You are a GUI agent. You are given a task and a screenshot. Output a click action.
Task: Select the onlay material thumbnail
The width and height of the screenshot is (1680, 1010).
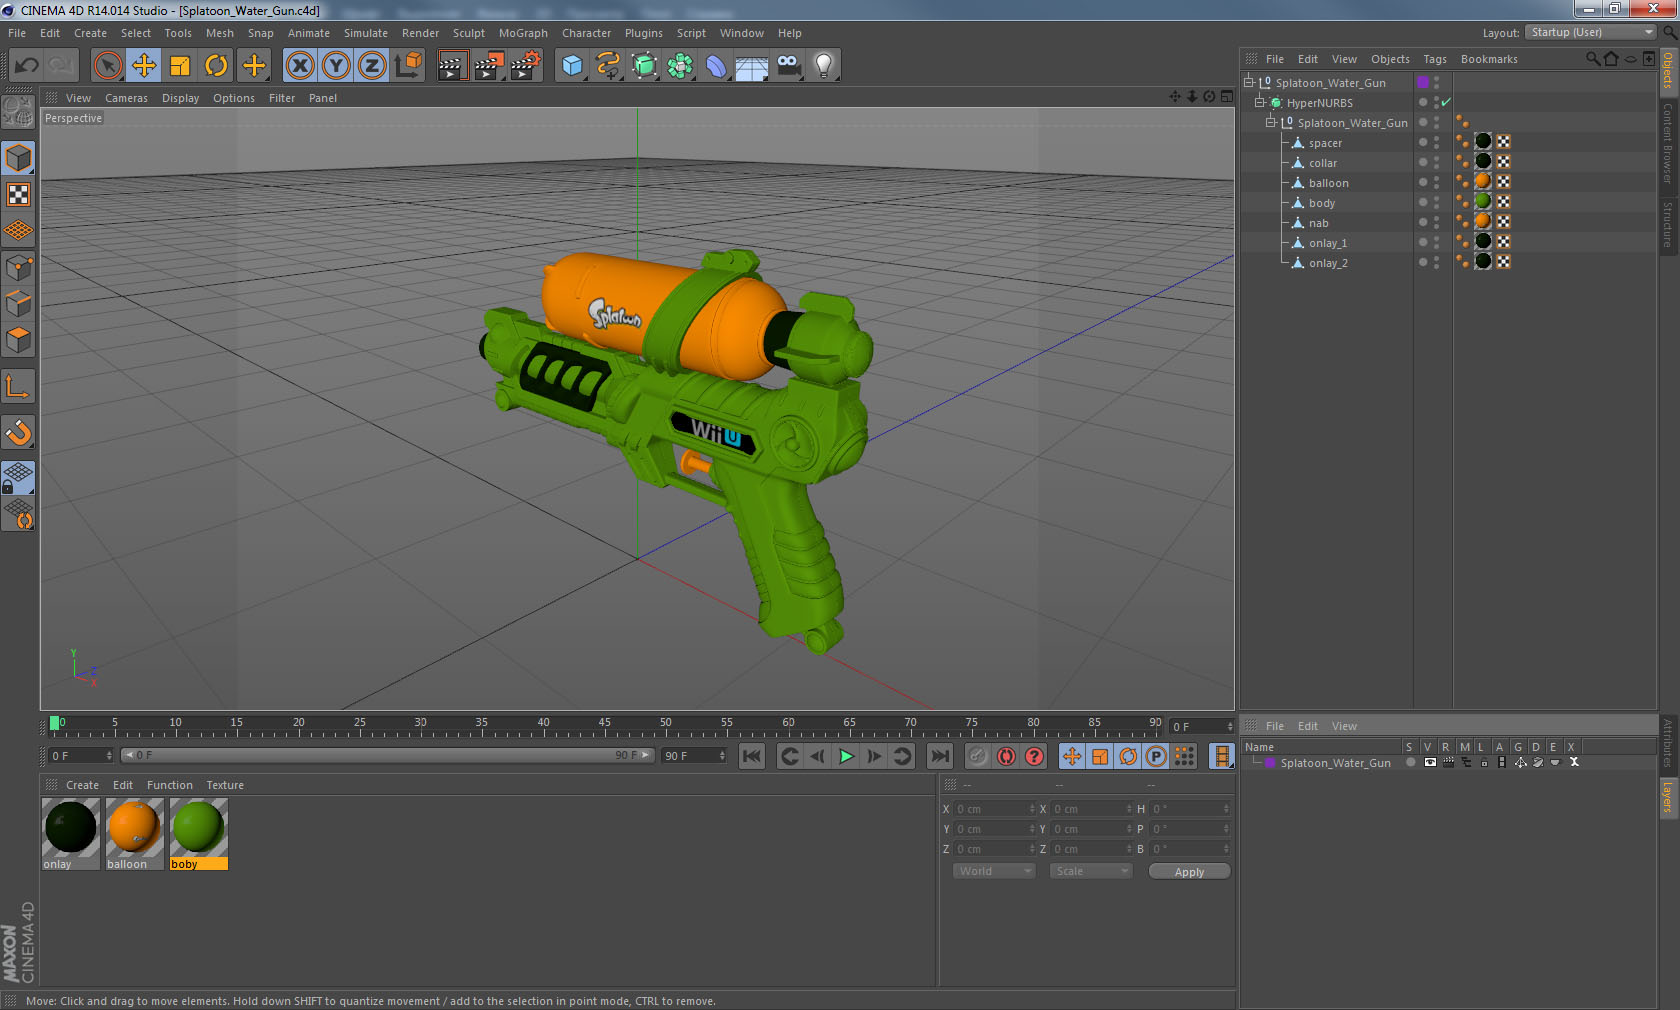(x=70, y=834)
